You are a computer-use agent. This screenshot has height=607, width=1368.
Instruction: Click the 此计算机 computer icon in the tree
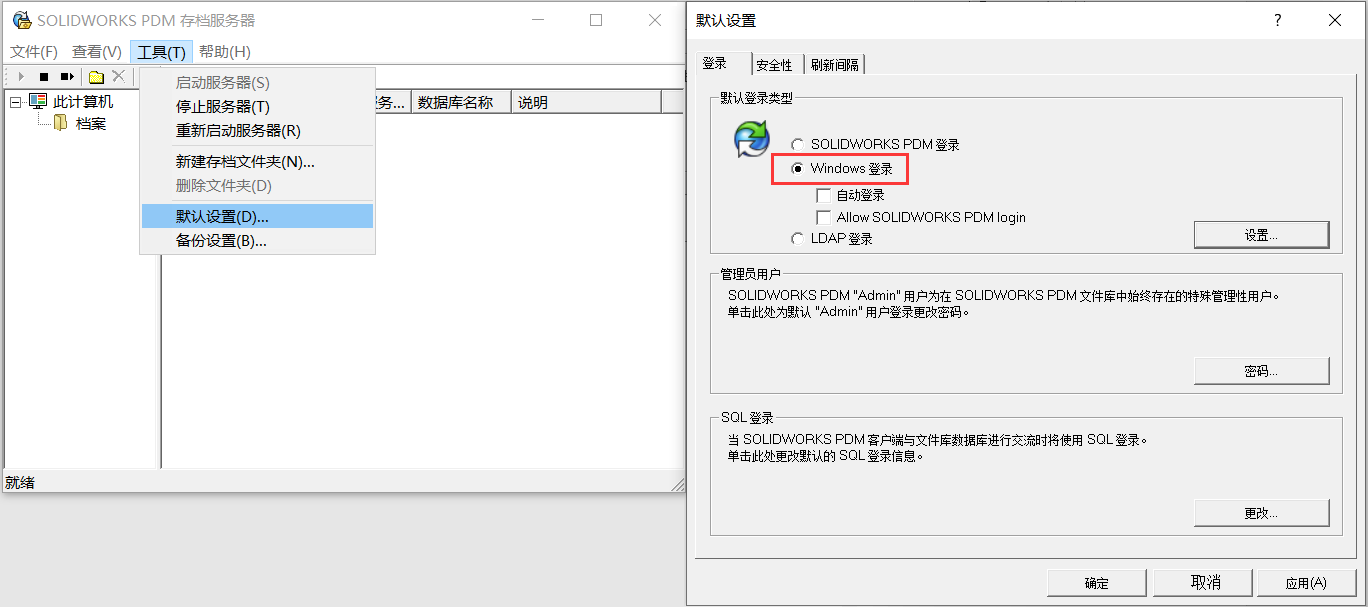(x=36, y=101)
